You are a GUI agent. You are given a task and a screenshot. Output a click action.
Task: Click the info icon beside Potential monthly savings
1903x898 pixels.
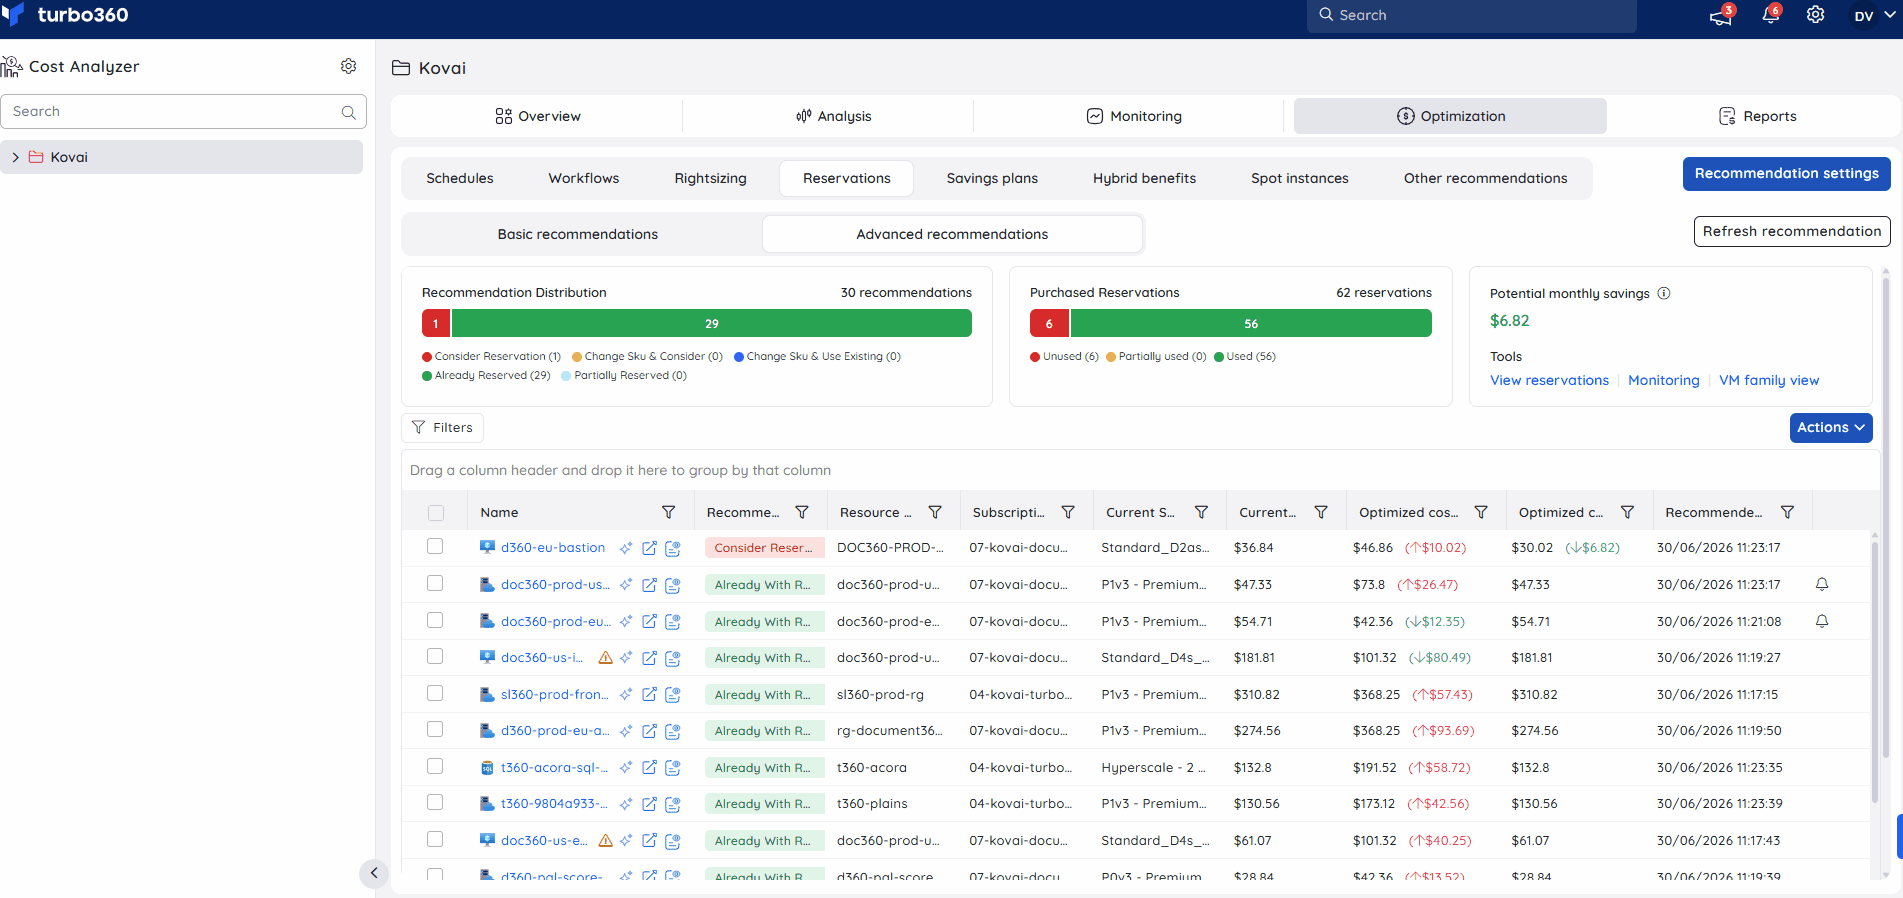pos(1664,293)
